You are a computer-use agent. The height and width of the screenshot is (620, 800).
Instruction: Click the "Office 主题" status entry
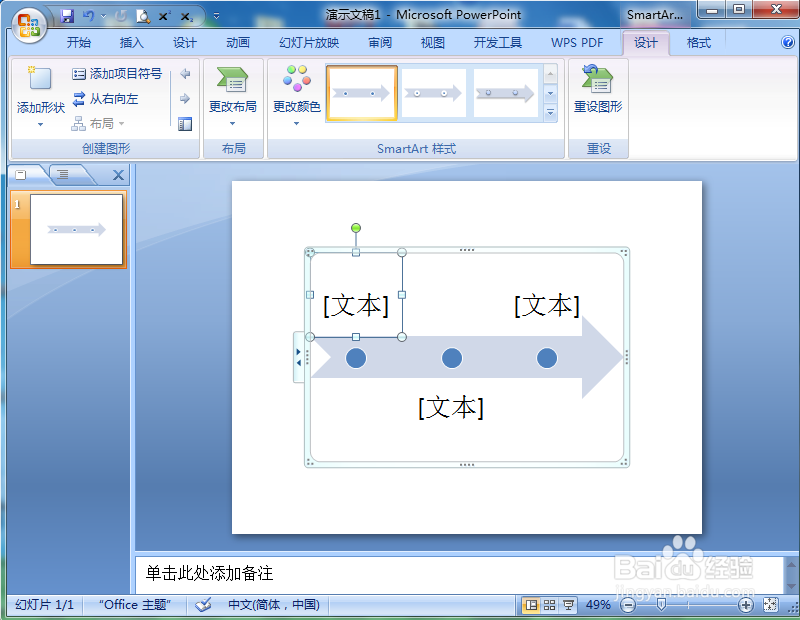pyautogui.click(x=135, y=605)
